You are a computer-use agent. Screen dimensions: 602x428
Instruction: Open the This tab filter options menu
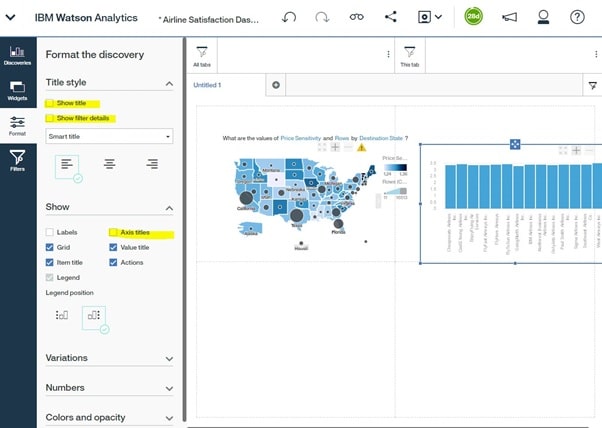pos(596,54)
